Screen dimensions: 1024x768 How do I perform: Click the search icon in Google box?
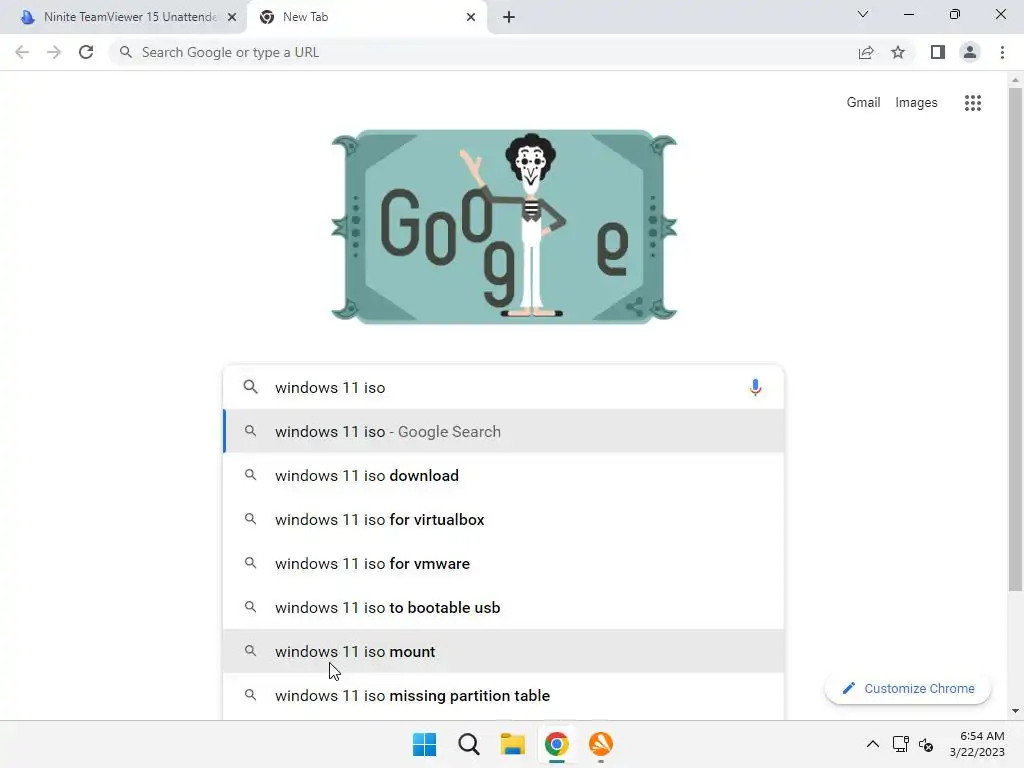pos(250,387)
